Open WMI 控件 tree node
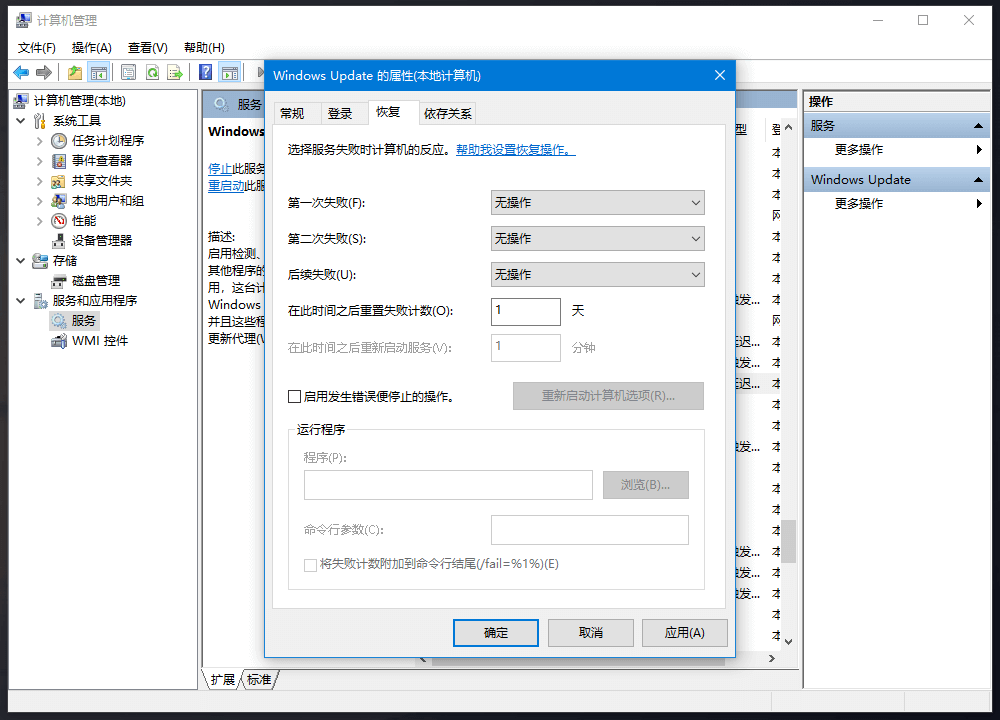The width and height of the screenshot is (1000, 720). pyautogui.click(x=99, y=341)
